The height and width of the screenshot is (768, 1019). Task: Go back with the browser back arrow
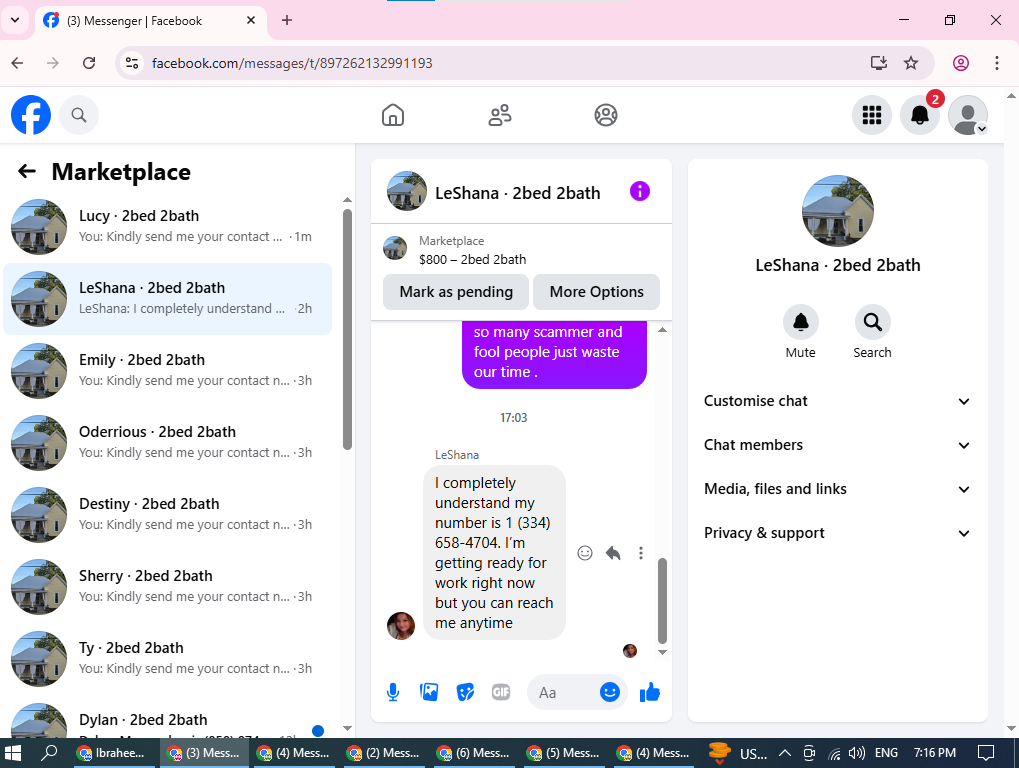point(18,63)
